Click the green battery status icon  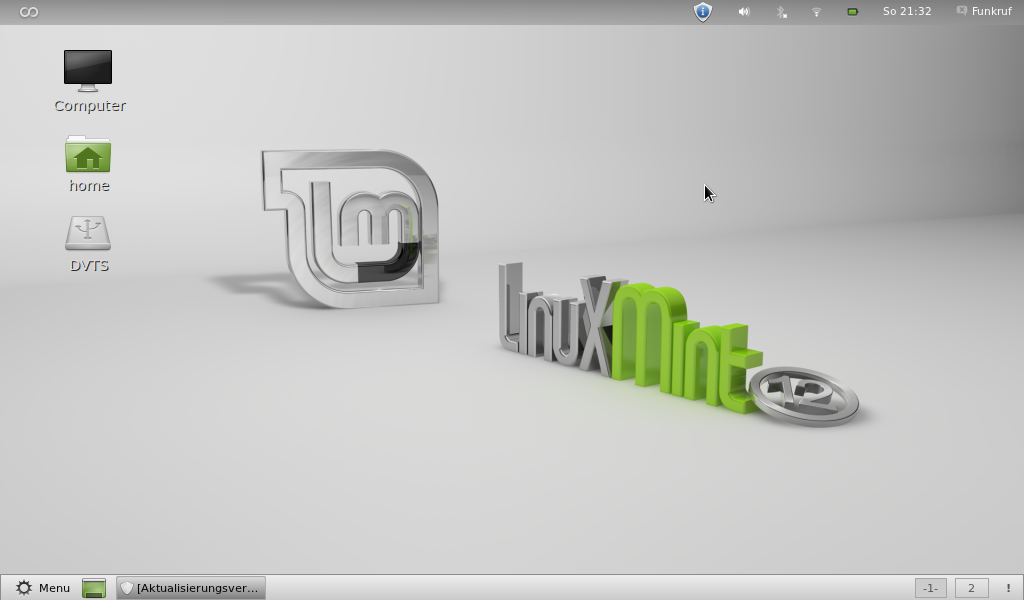click(852, 12)
